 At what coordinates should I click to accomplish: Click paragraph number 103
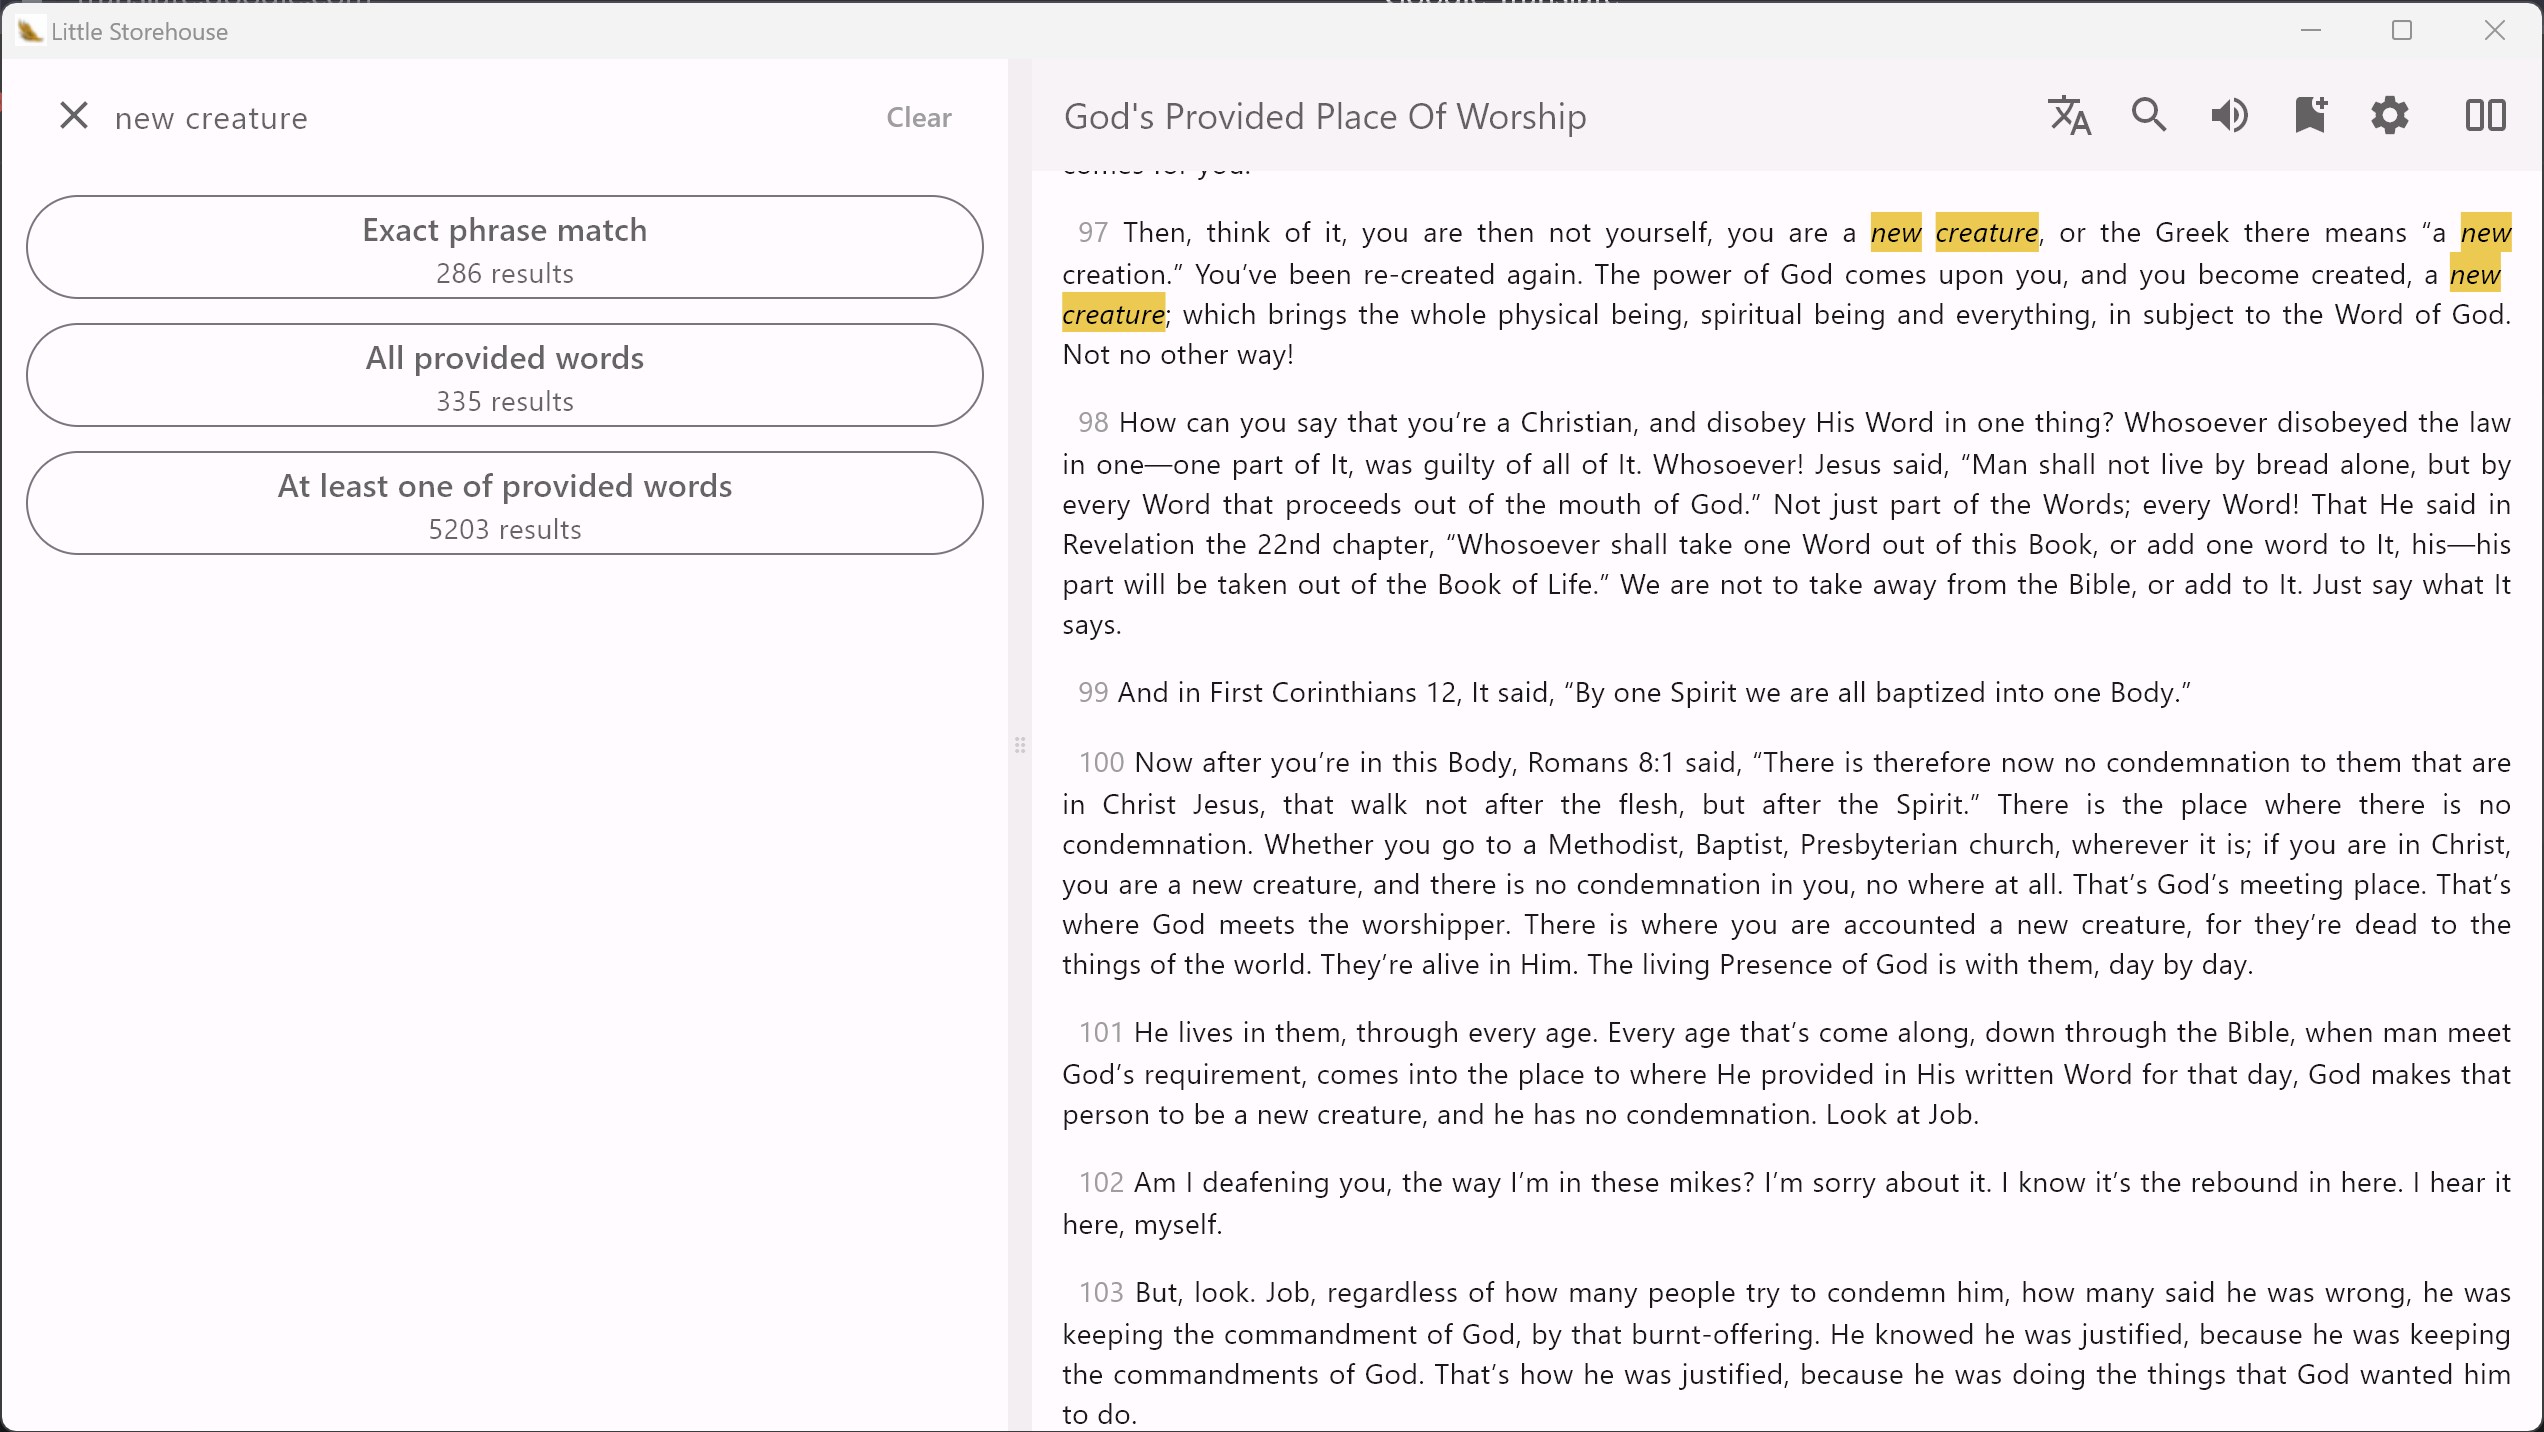click(x=1101, y=1293)
